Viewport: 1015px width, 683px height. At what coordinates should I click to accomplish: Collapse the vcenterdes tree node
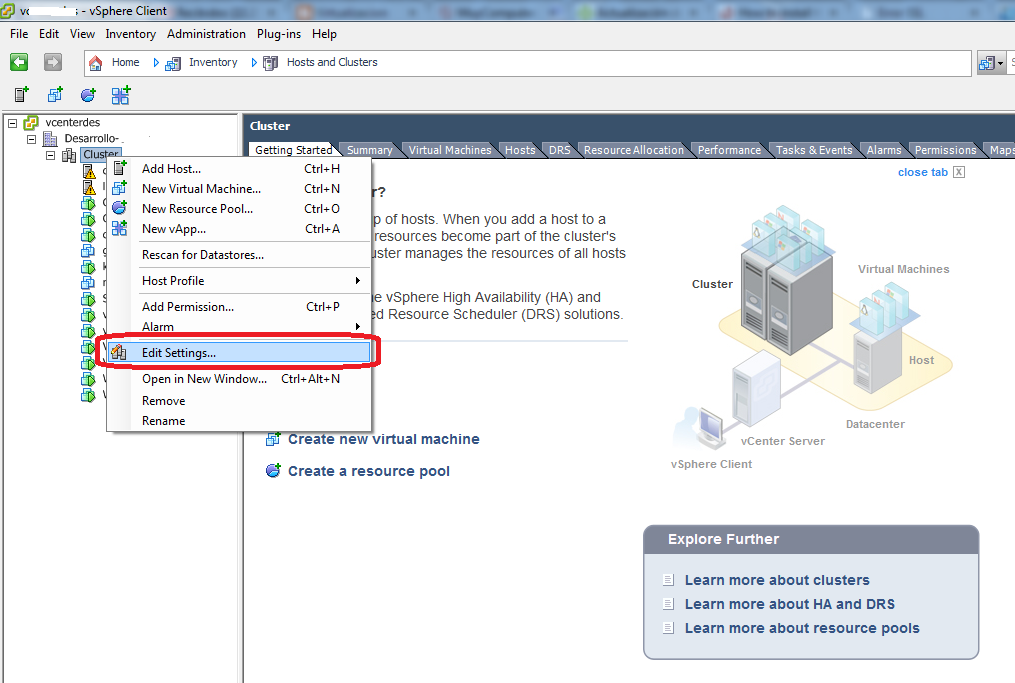coord(13,121)
